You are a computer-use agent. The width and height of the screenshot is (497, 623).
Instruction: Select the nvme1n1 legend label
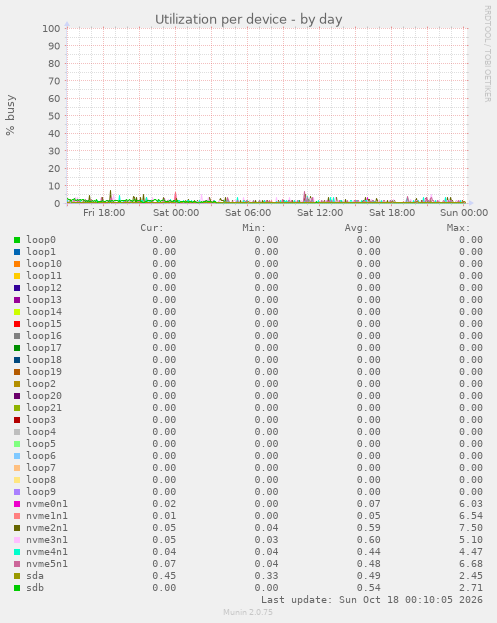pyautogui.click(x=47, y=516)
